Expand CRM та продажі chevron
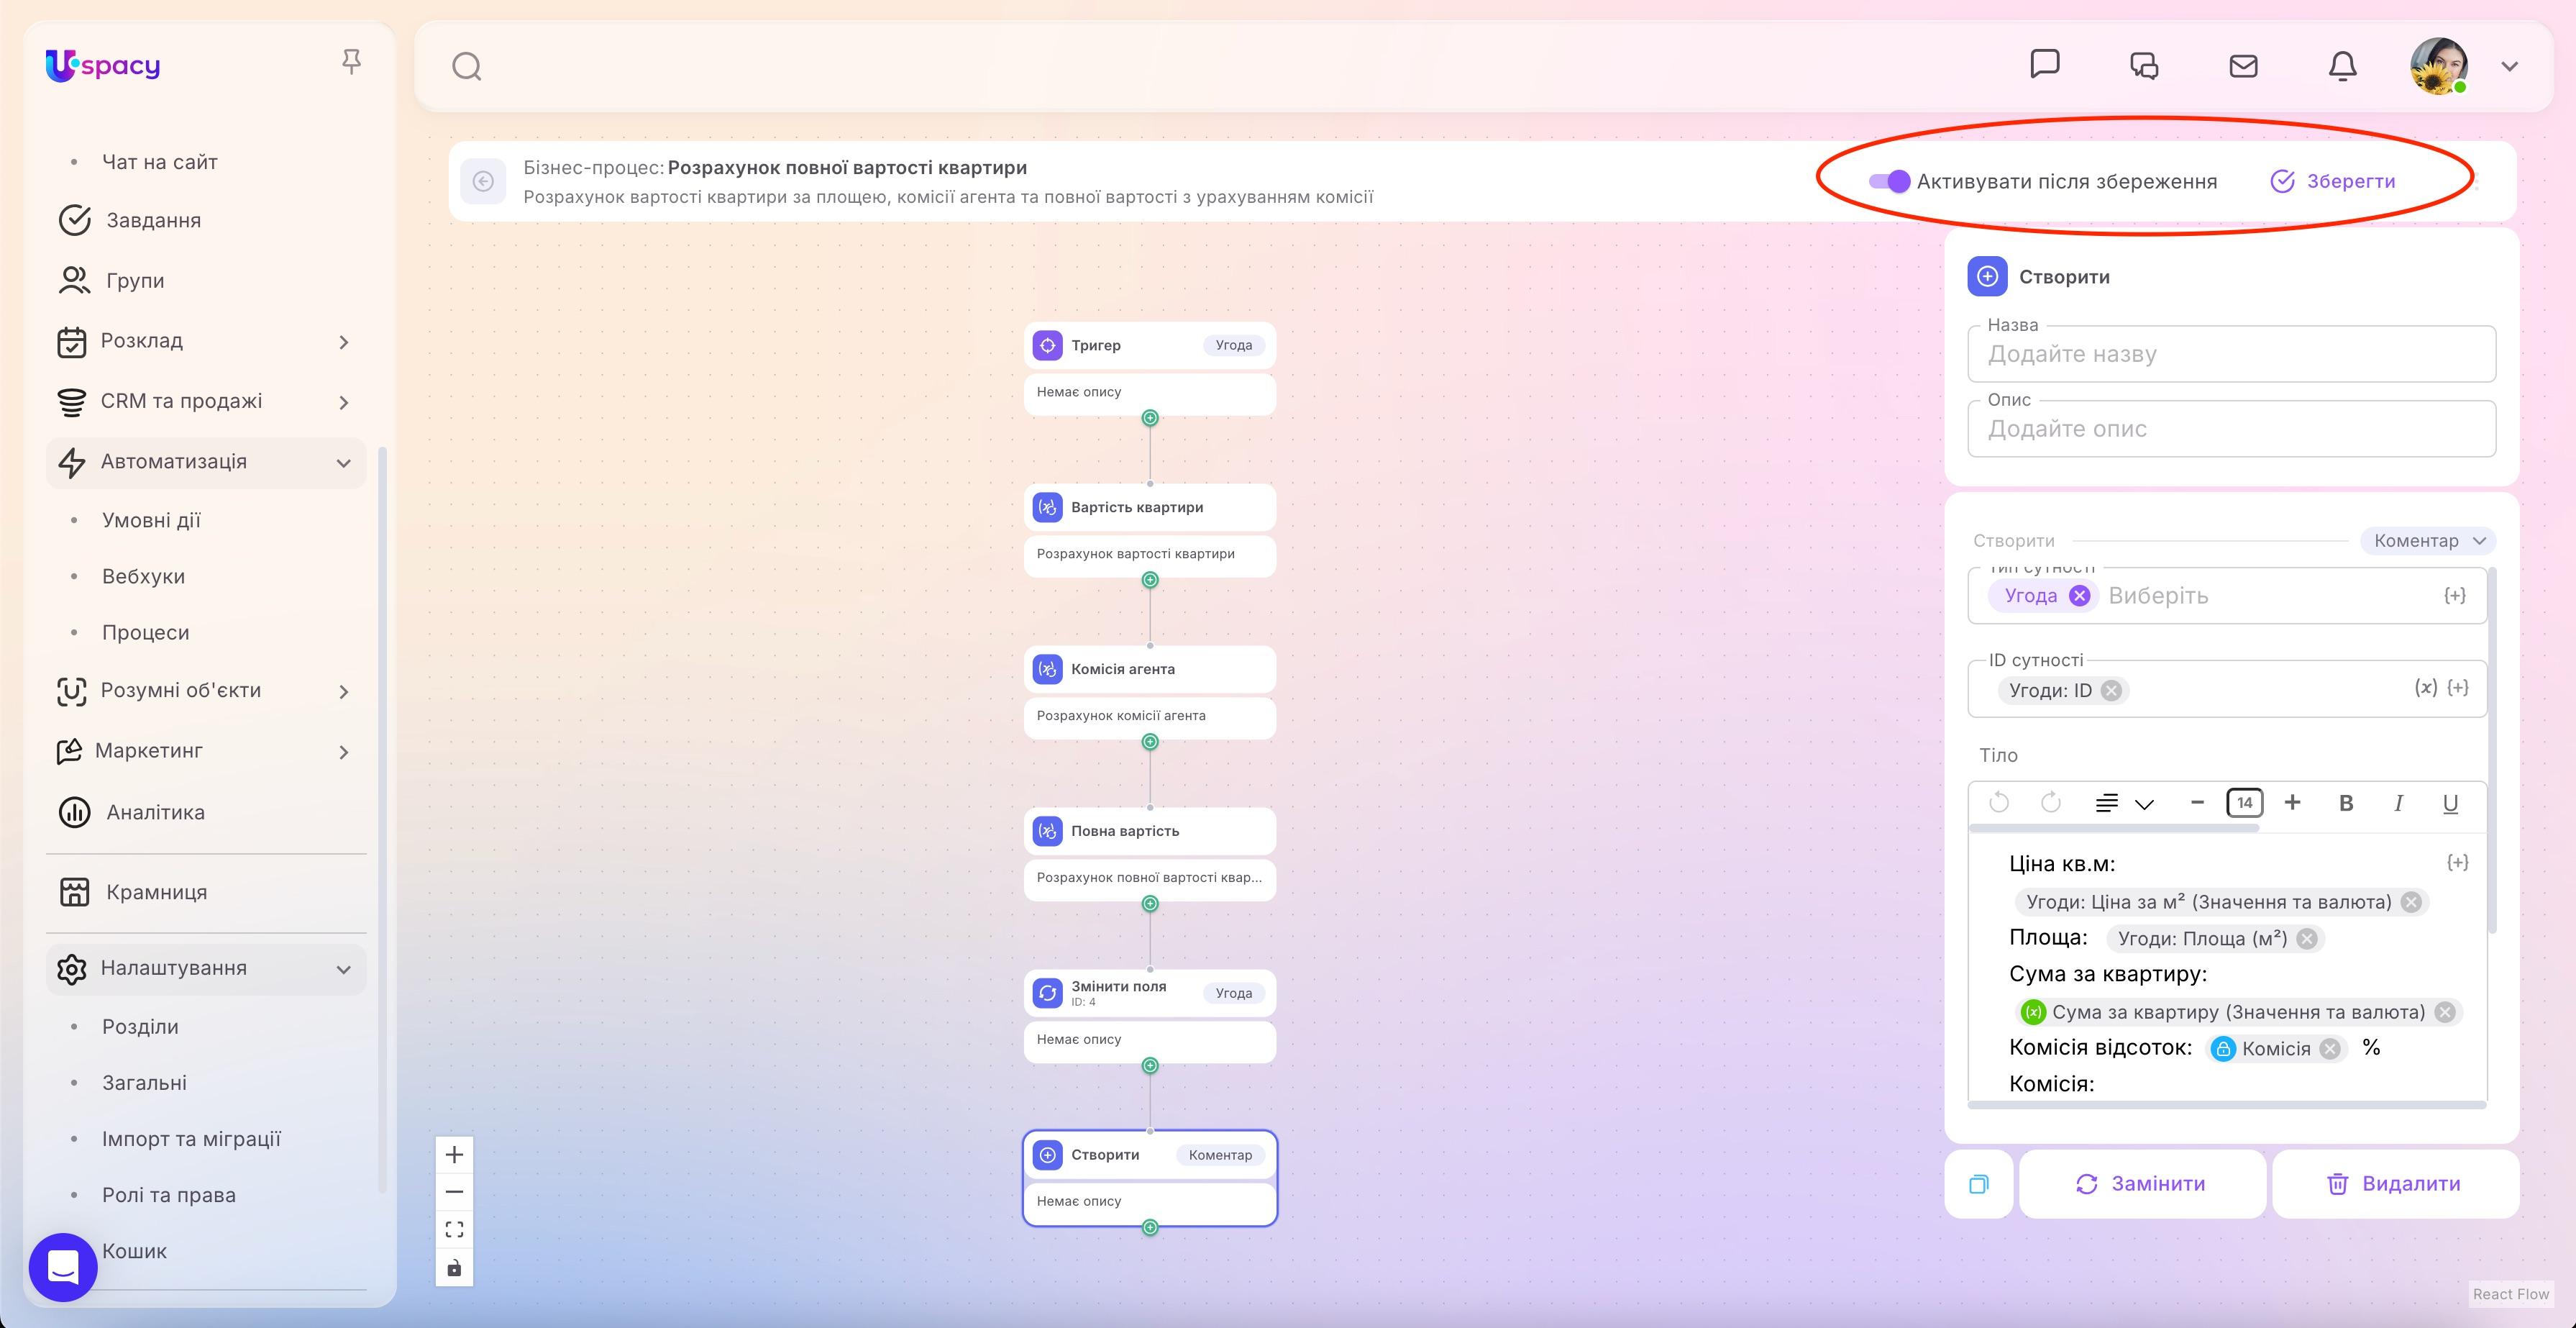Image resolution: width=2576 pixels, height=1328 pixels. click(x=344, y=402)
